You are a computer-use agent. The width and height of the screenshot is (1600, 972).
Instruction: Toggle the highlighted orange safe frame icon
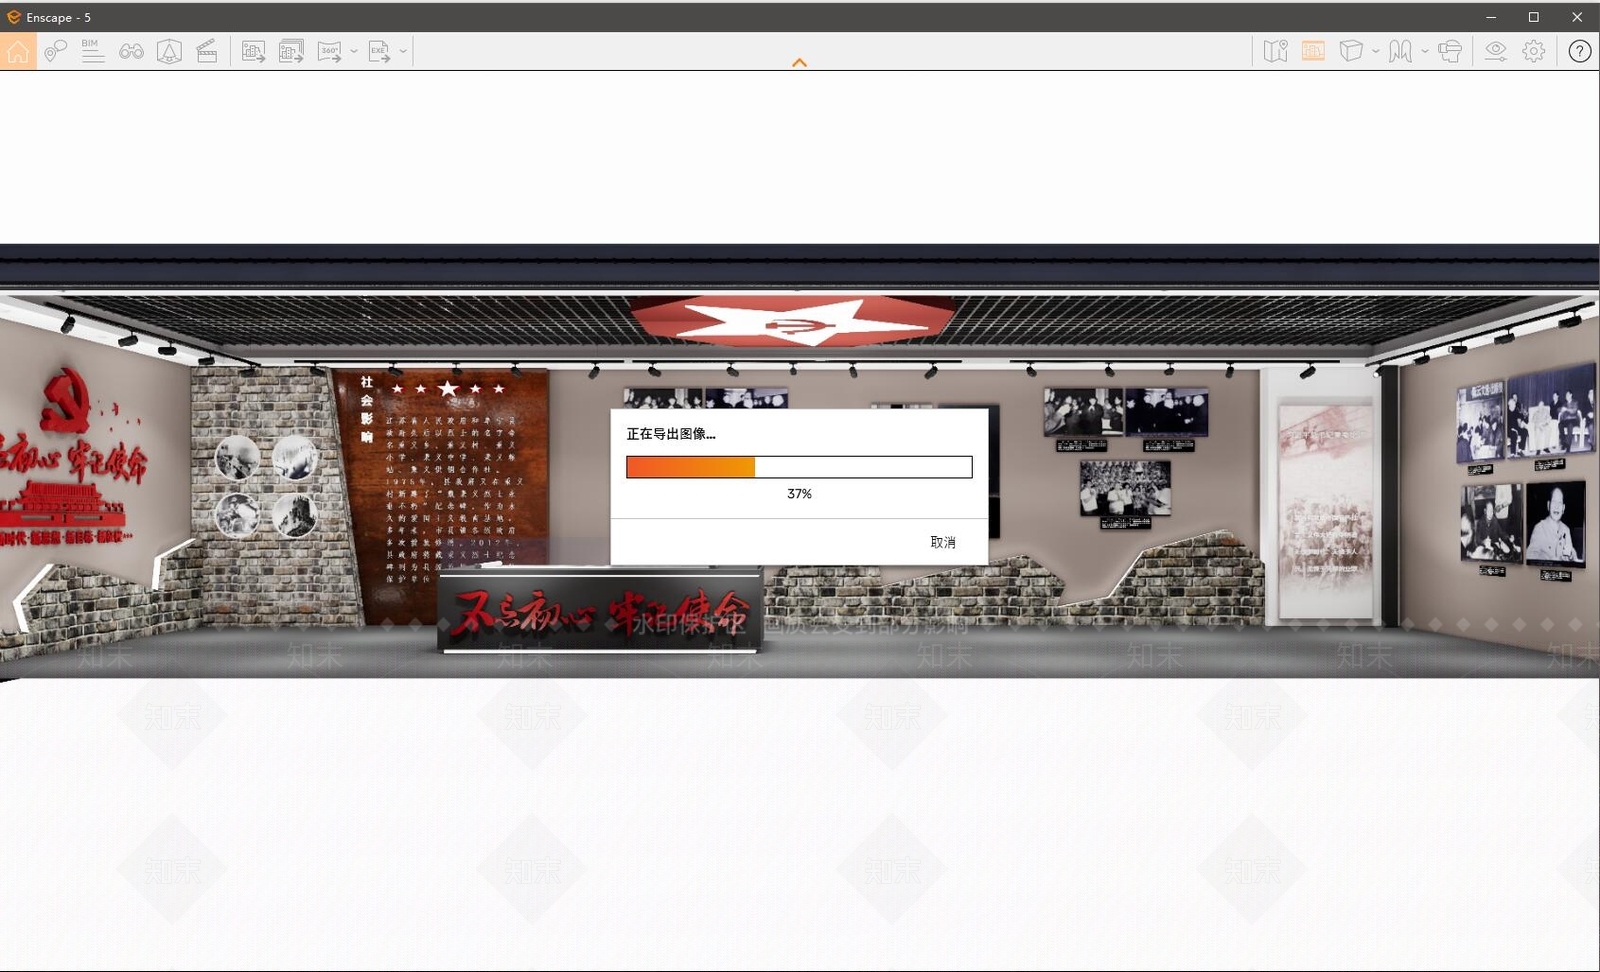(x=1313, y=51)
